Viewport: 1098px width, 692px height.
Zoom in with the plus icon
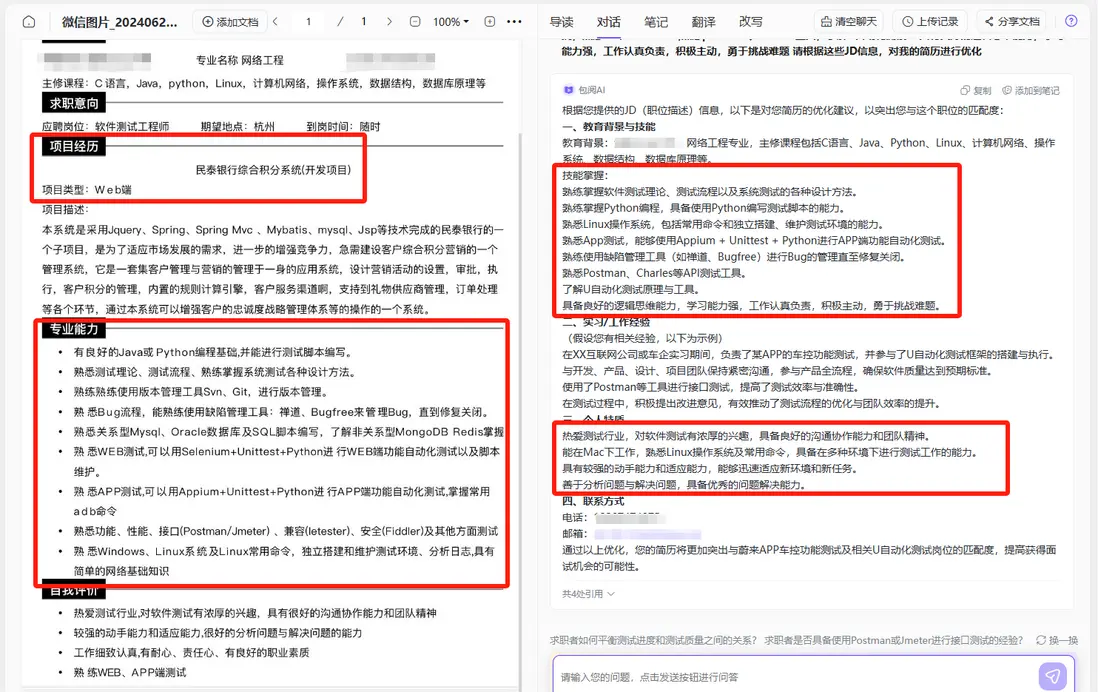point(490,22)
